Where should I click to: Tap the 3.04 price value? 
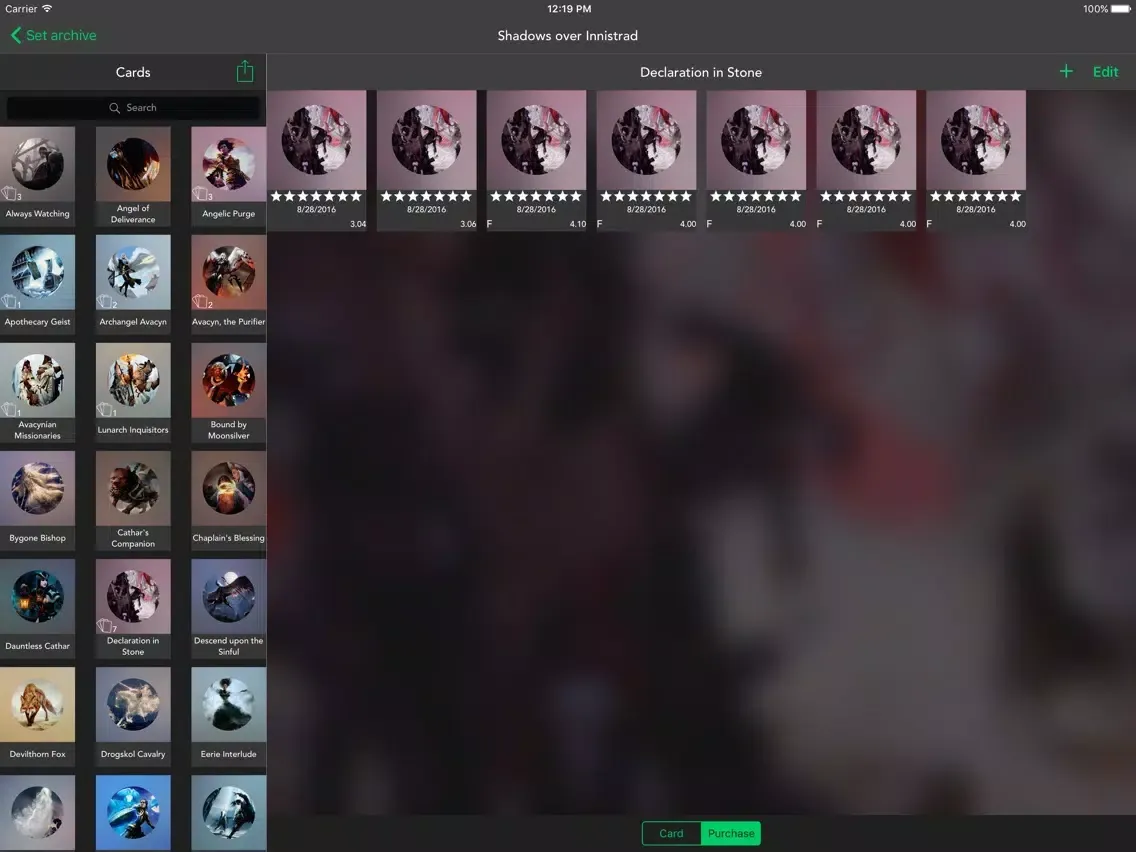coord(358,224)
